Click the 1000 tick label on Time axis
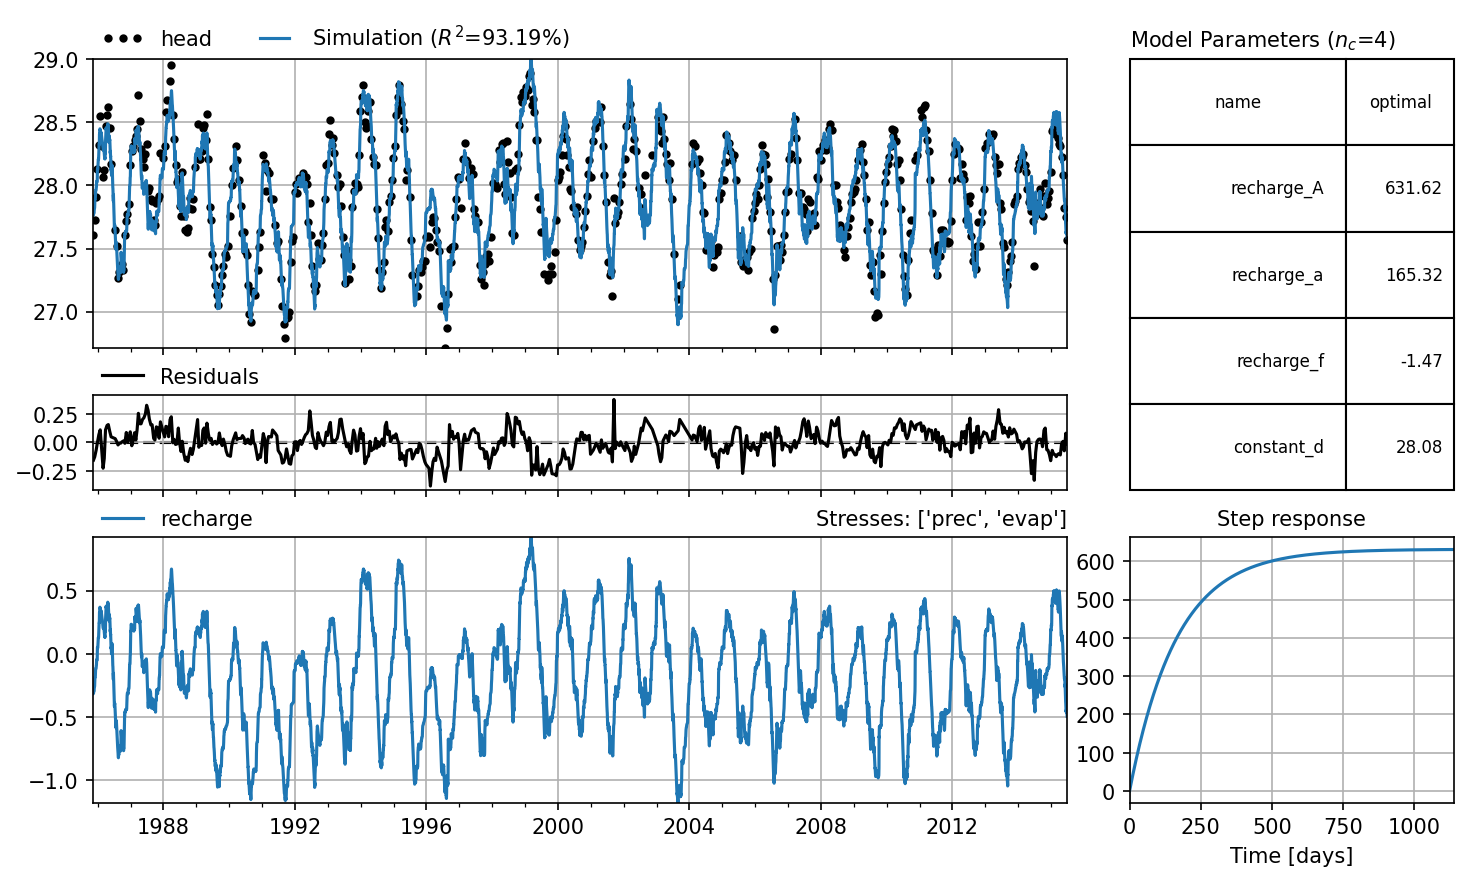The image size is (1469, 881). pyautogui.click(x=1413, y=826)
